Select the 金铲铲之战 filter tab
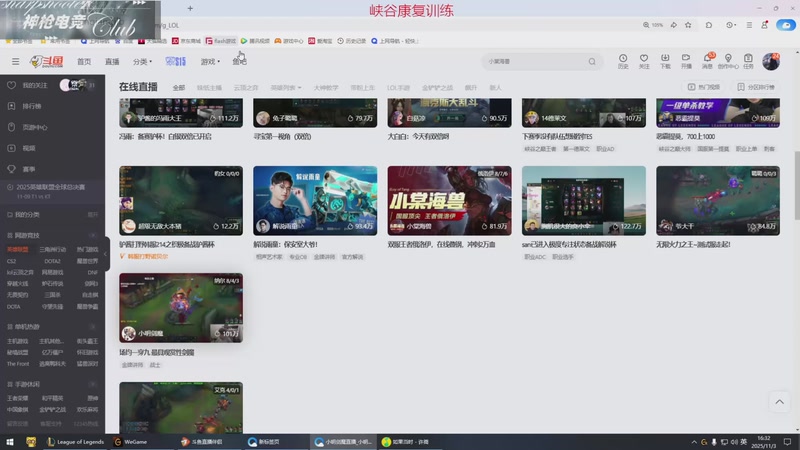This screenshot has width=800, height=450. (x=437, y=88)
